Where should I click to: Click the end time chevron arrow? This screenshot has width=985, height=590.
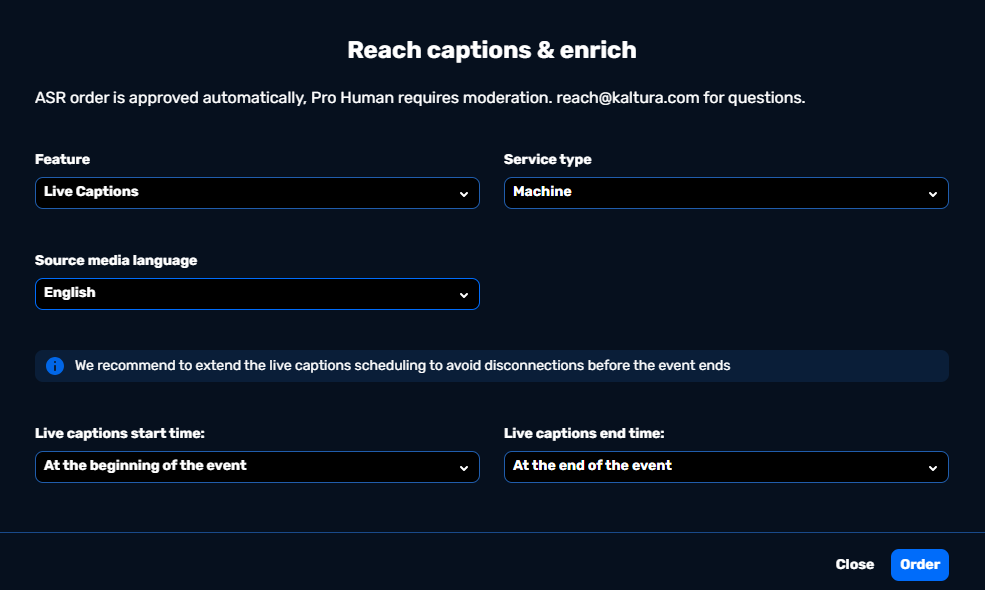pyautogui.click(x=932, y=468)
